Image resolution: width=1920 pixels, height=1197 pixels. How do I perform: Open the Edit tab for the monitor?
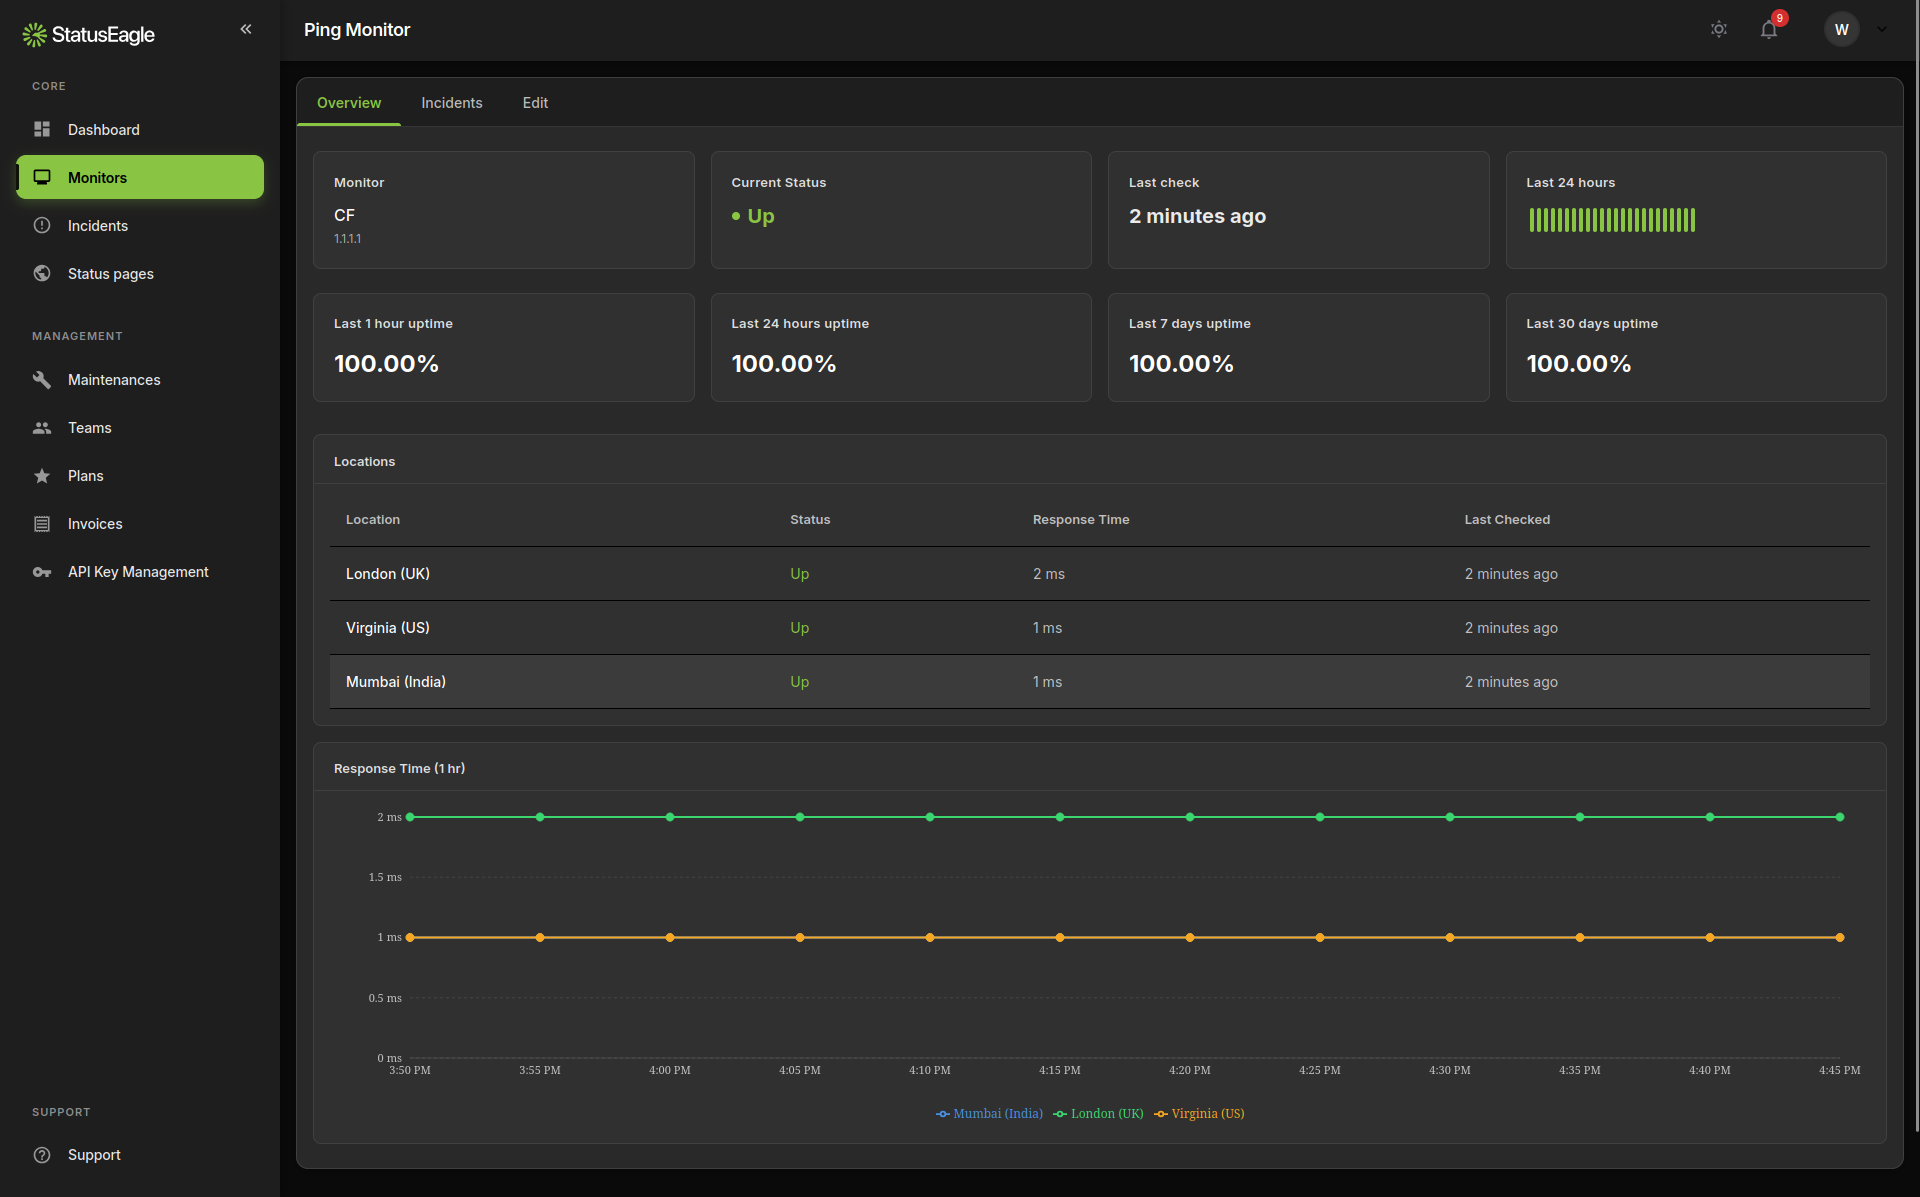tap(535, 103)
